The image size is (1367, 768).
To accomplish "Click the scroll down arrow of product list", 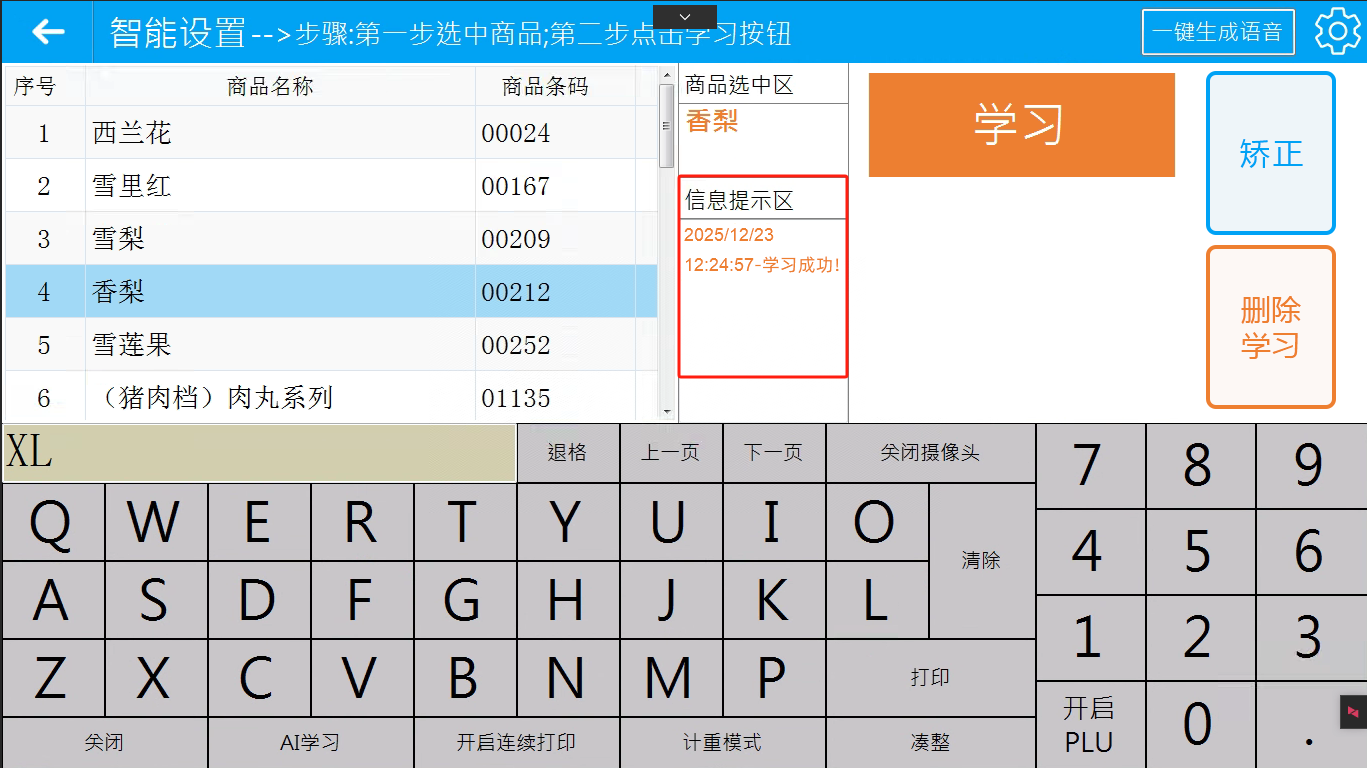I will [x=667, y=411].
